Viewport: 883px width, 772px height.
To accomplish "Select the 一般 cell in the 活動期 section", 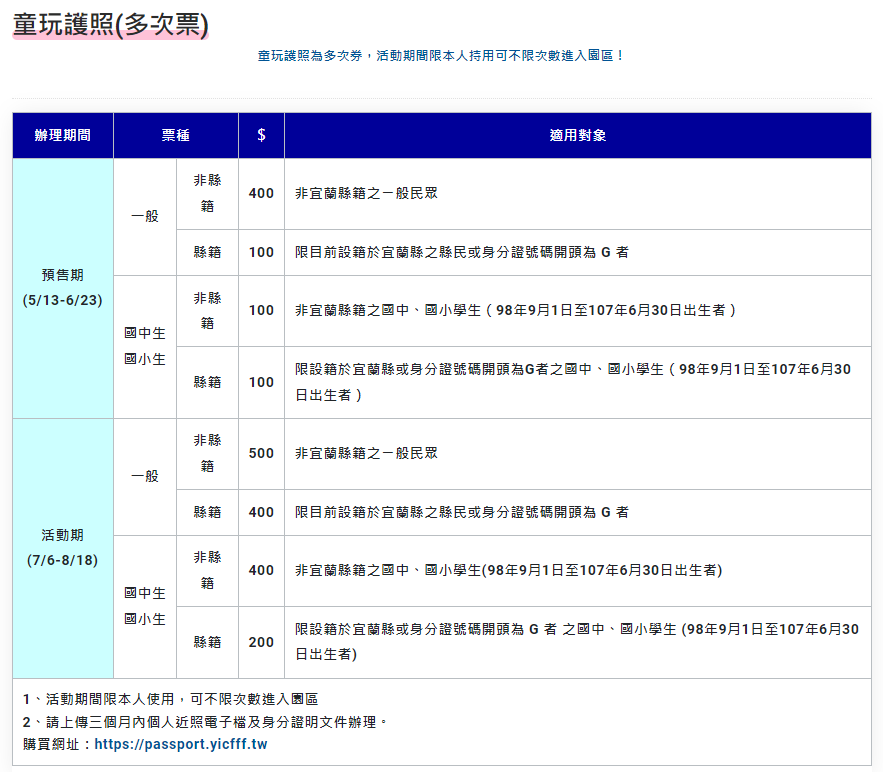I will tap(145, 476).
